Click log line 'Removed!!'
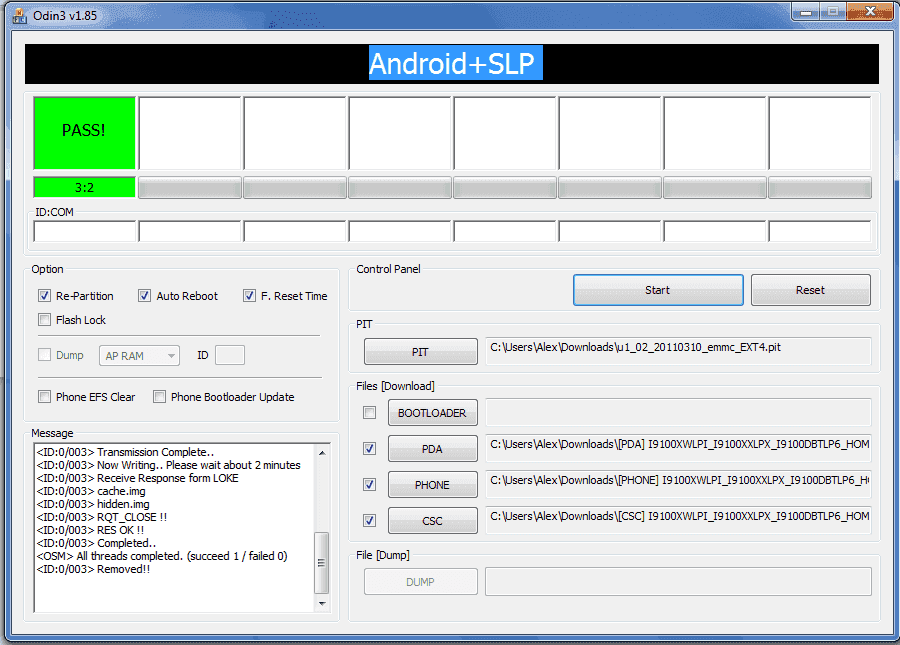Image resolution: width=900 pixels, height=645 pixels. click(x=93, y=569)
